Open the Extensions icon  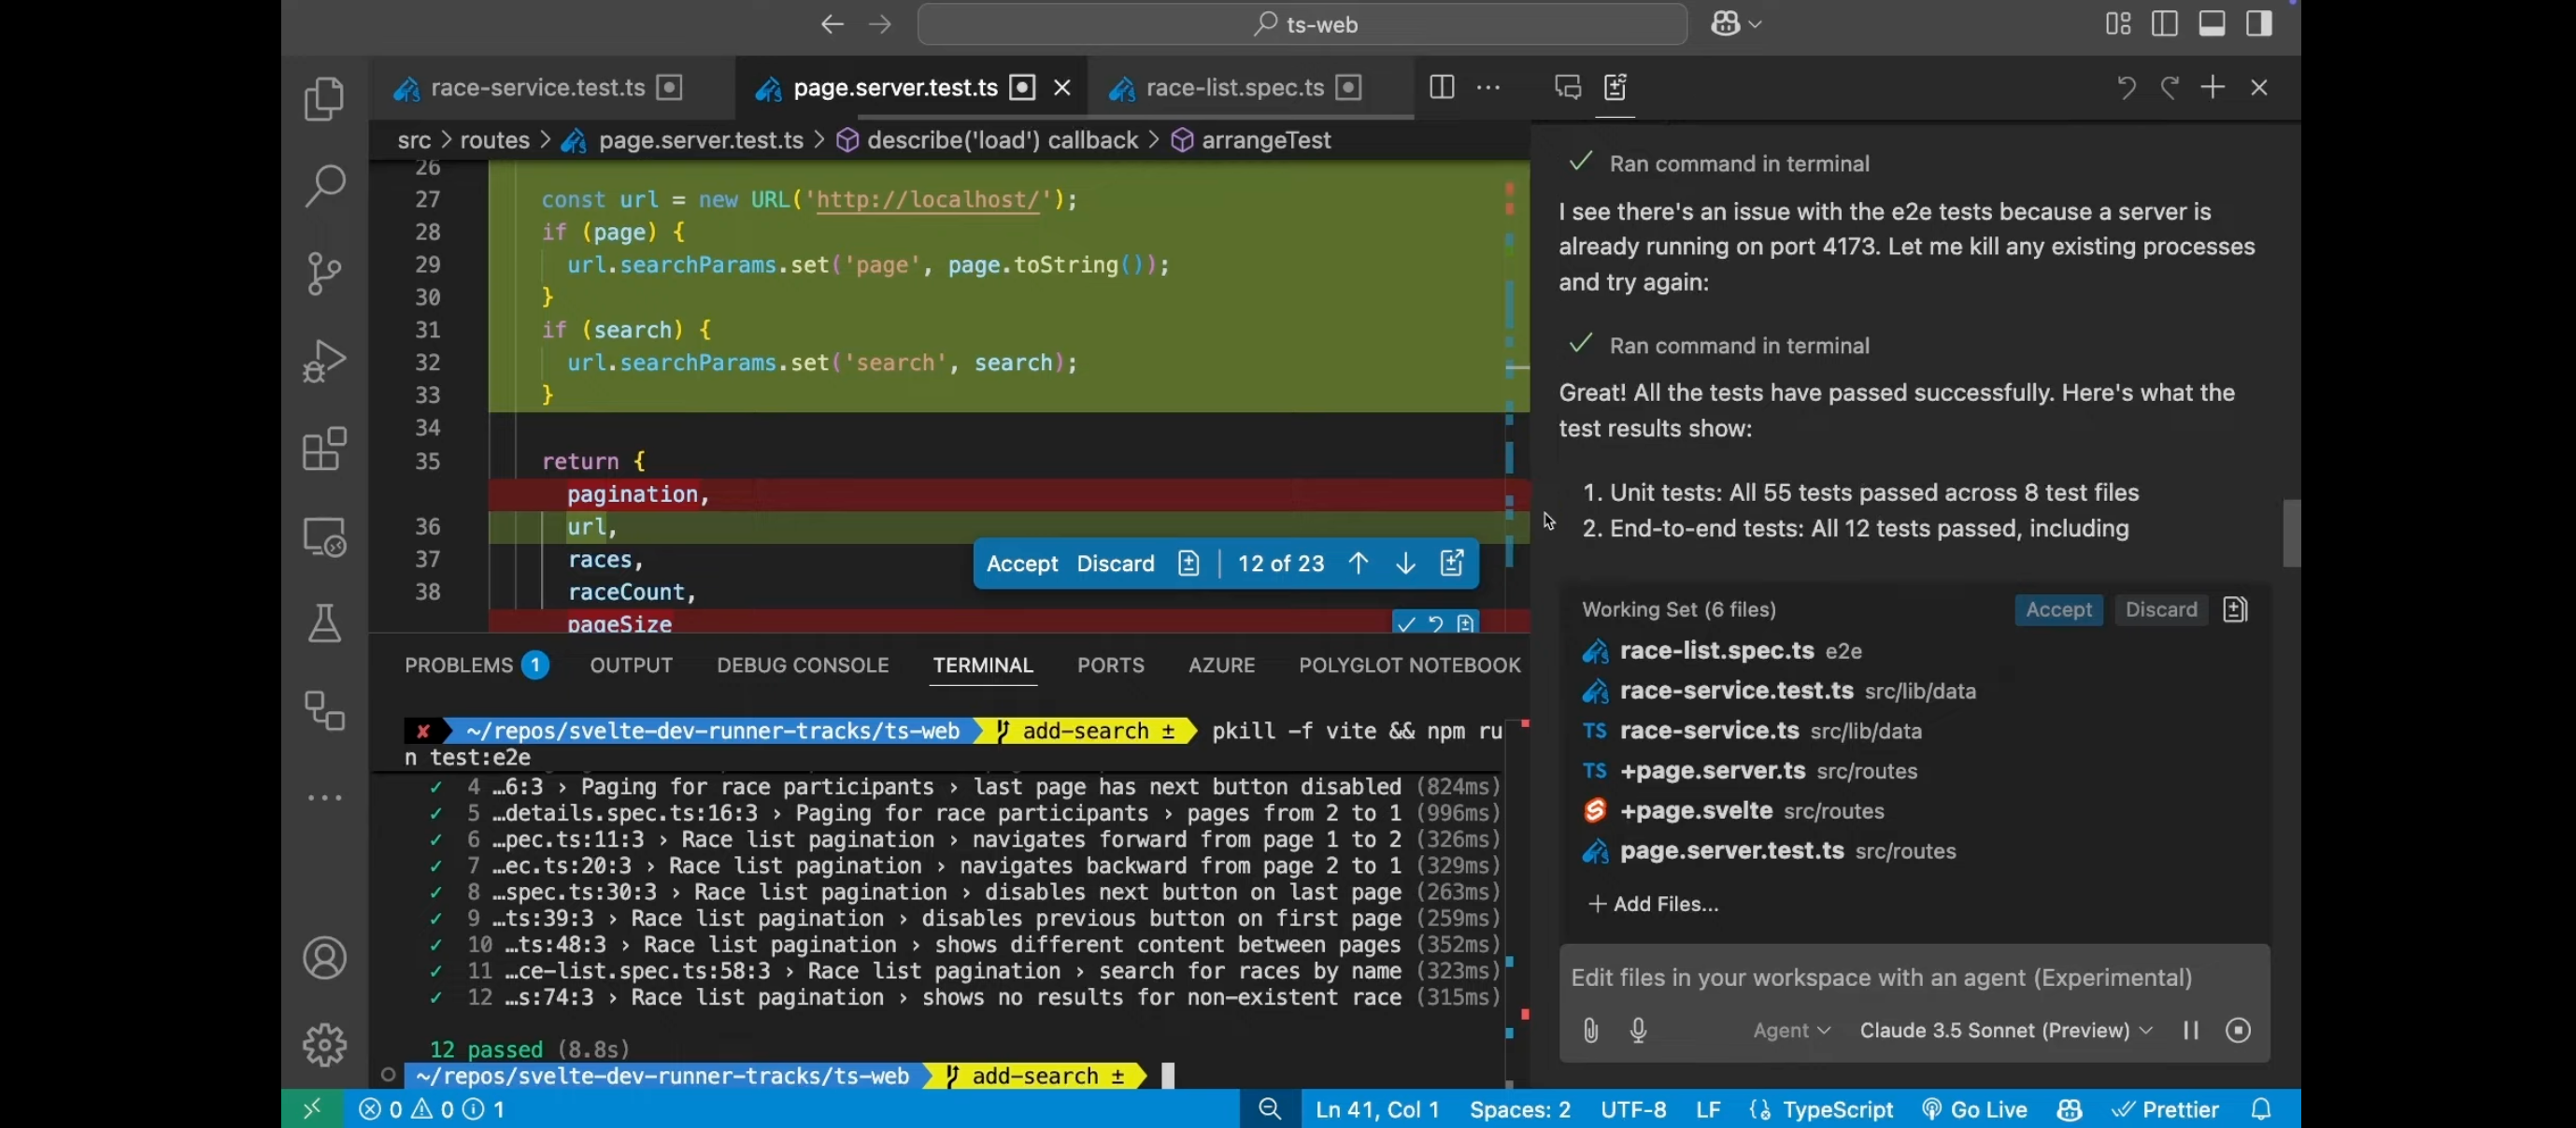click(x=324, y=449)
